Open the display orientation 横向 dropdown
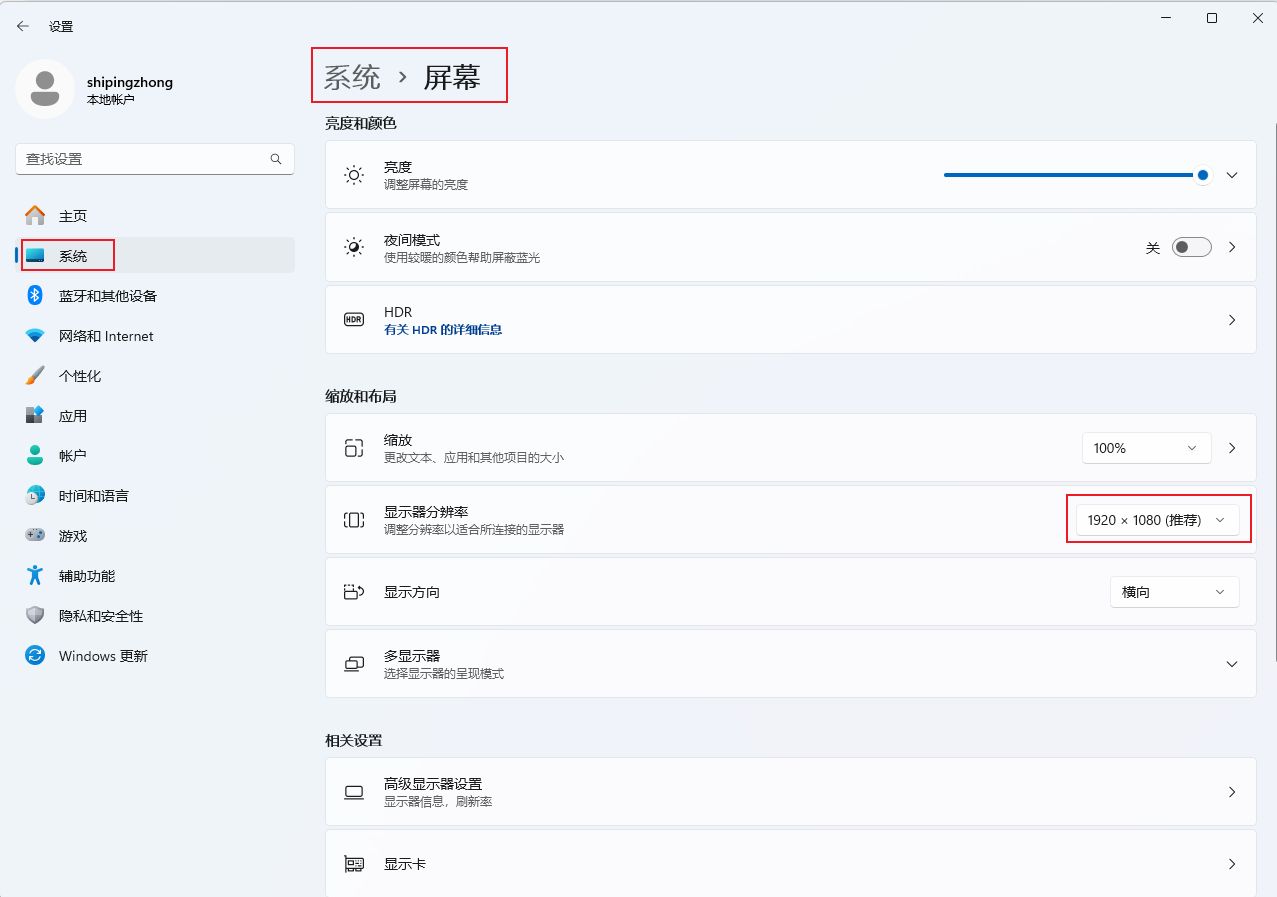 1174,592
